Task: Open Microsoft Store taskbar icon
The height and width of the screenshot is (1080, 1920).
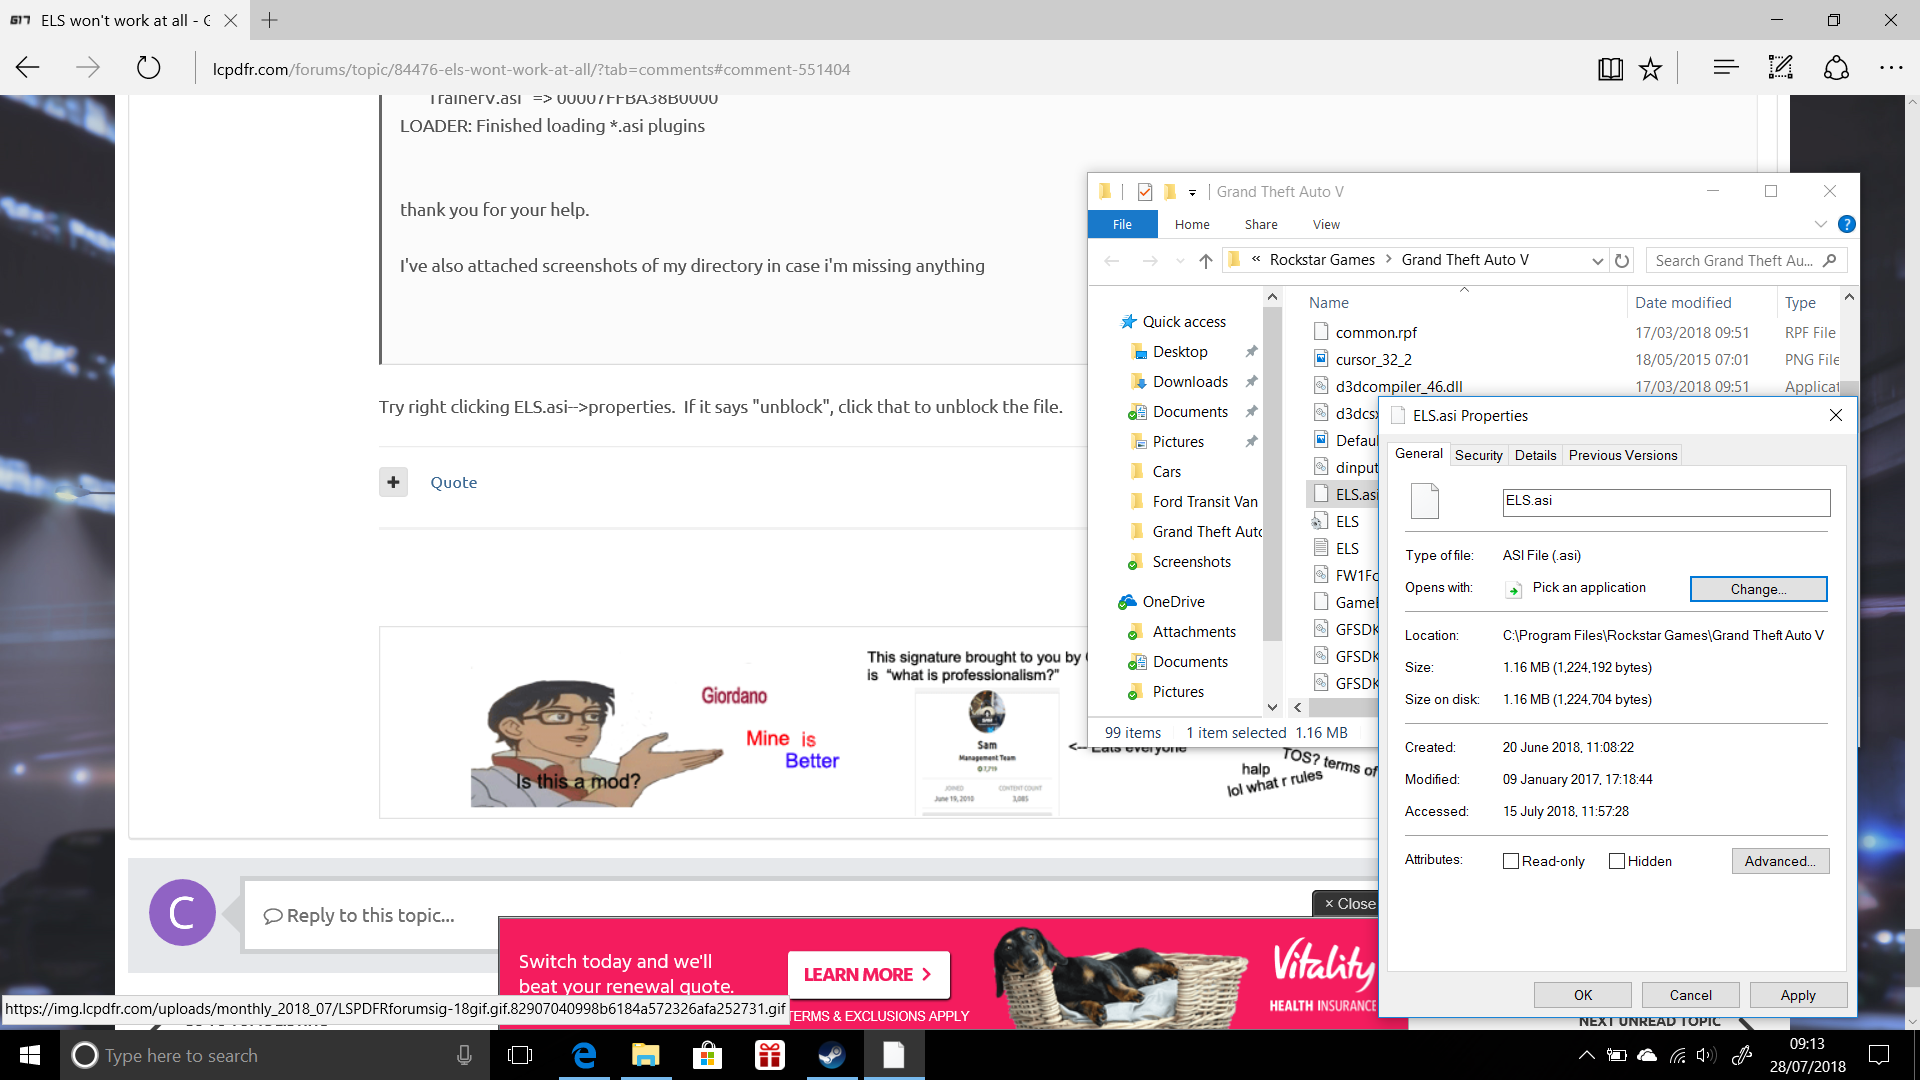Action: point(707,1055)
